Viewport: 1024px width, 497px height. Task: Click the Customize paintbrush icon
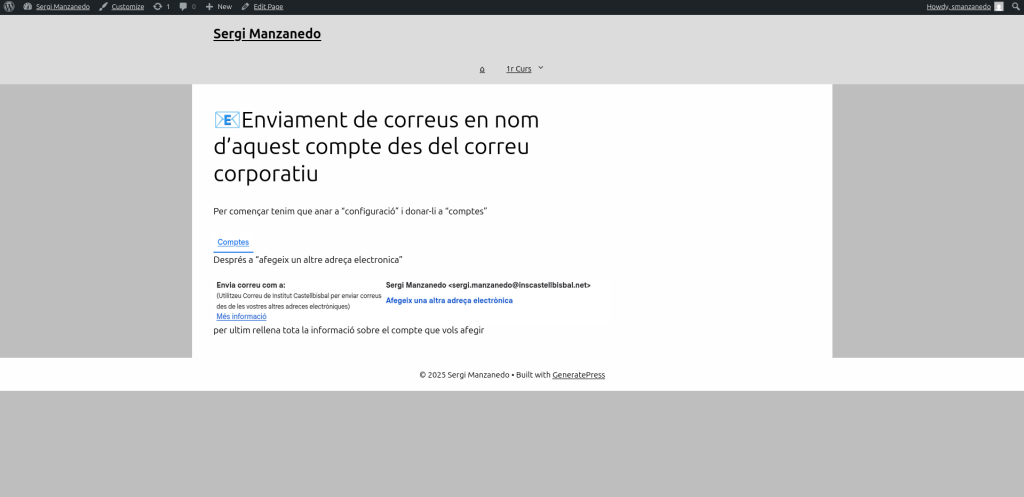point(103,6)
